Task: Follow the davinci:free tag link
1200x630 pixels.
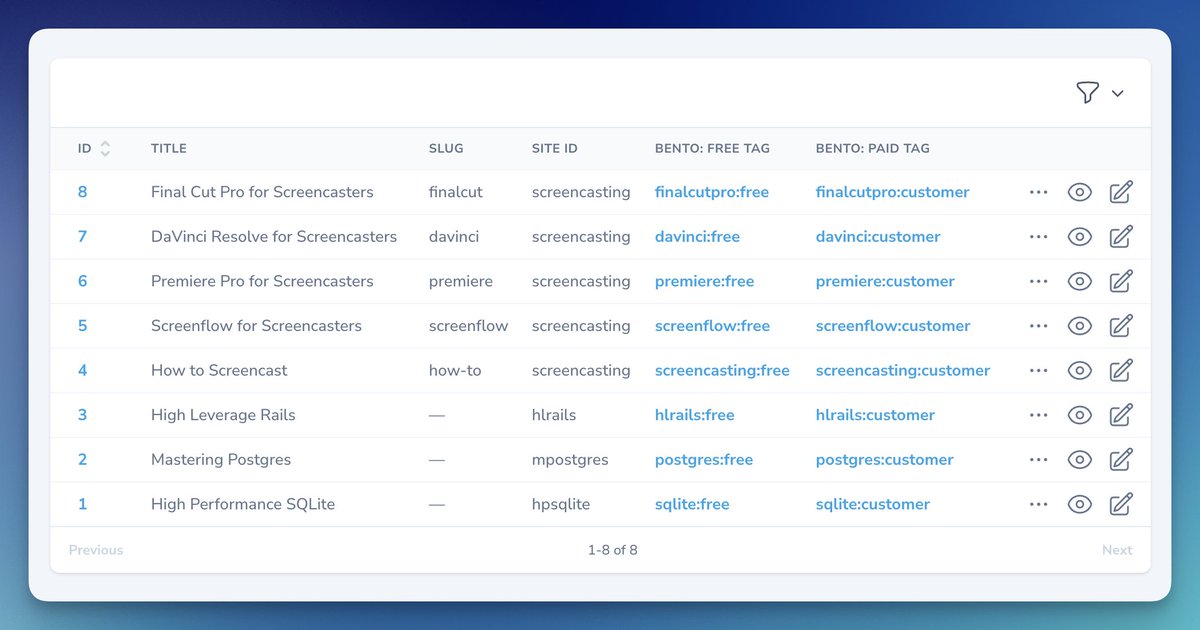Action: [698, 237]
